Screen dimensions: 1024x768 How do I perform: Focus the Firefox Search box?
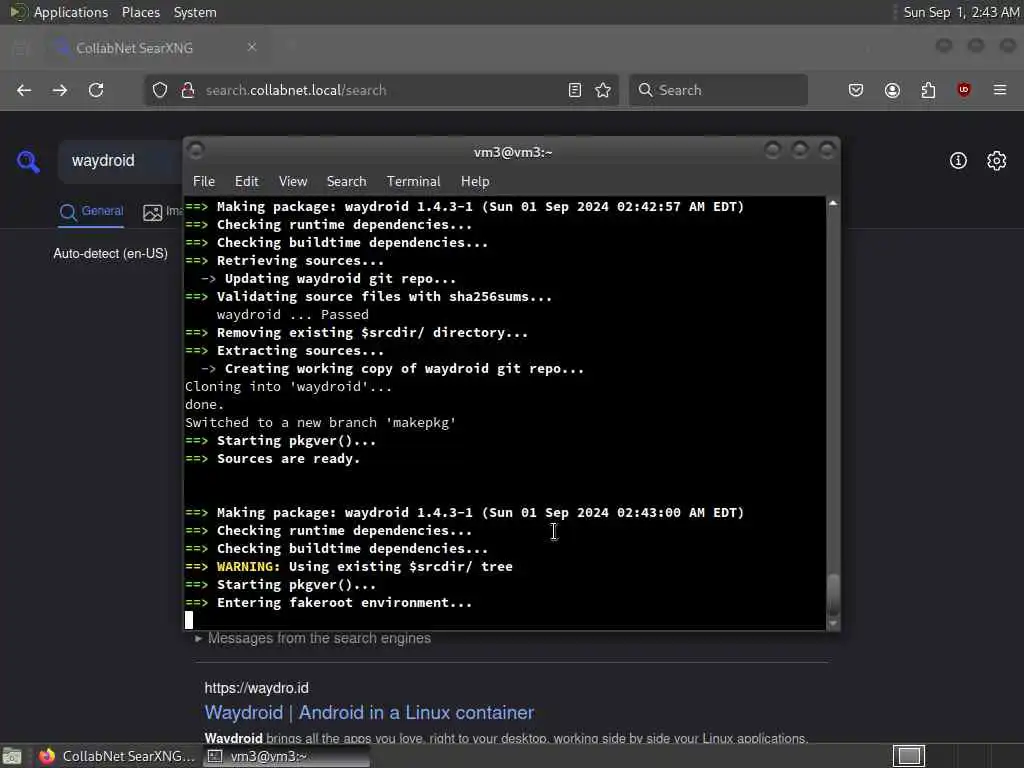coord(718,90)
